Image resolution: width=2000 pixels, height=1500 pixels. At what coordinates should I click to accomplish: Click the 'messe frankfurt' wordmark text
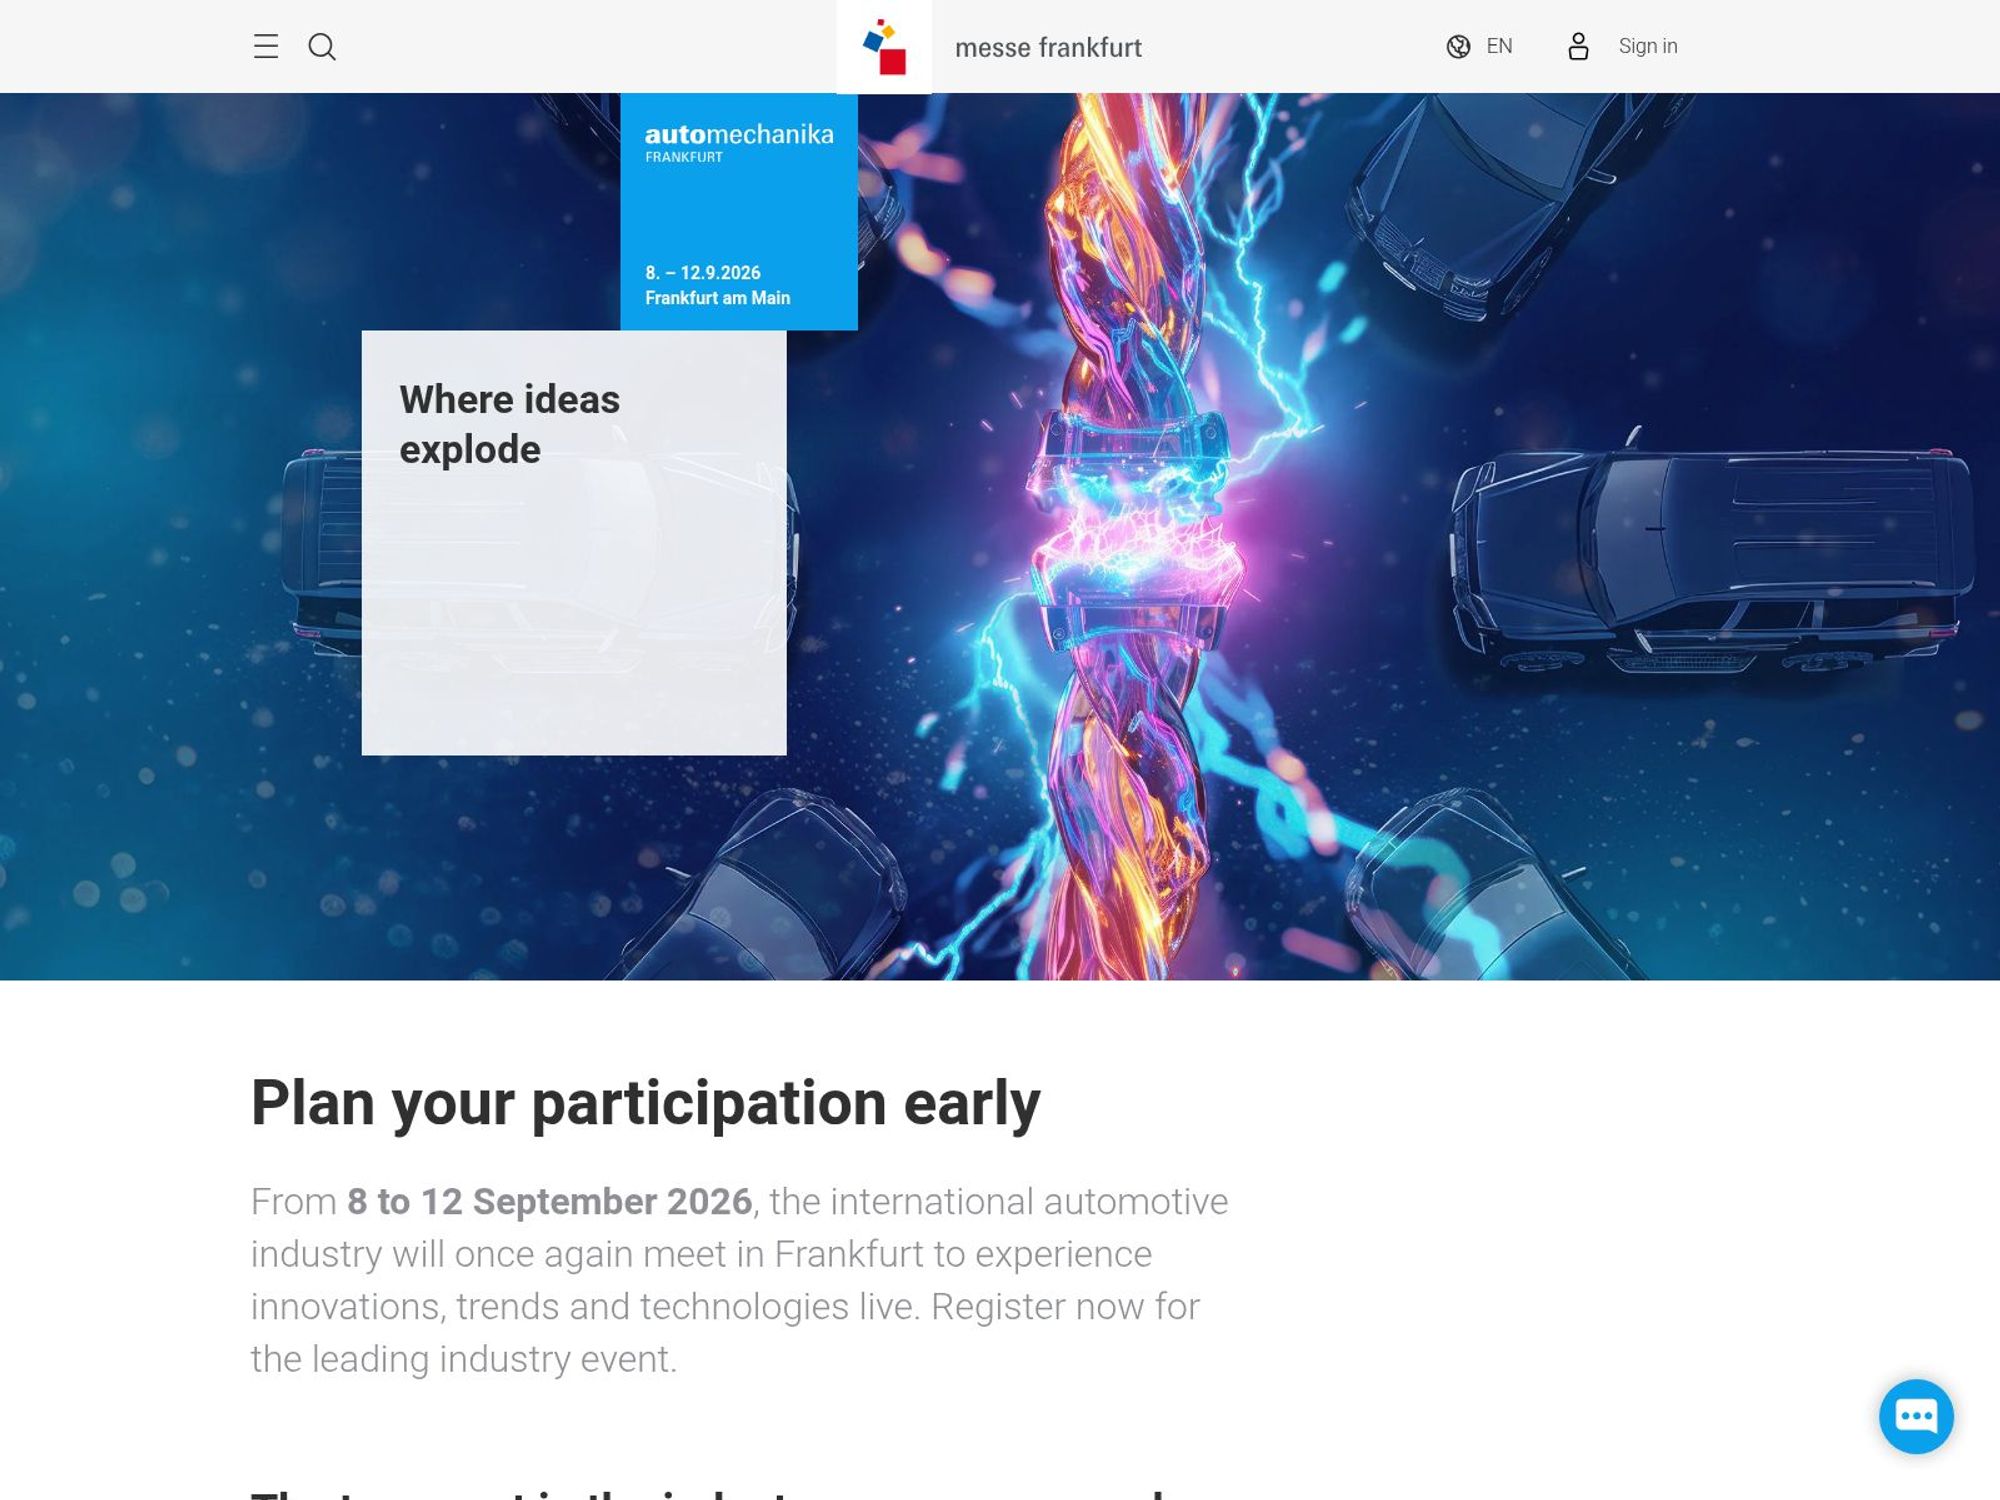coord(1048,47)
